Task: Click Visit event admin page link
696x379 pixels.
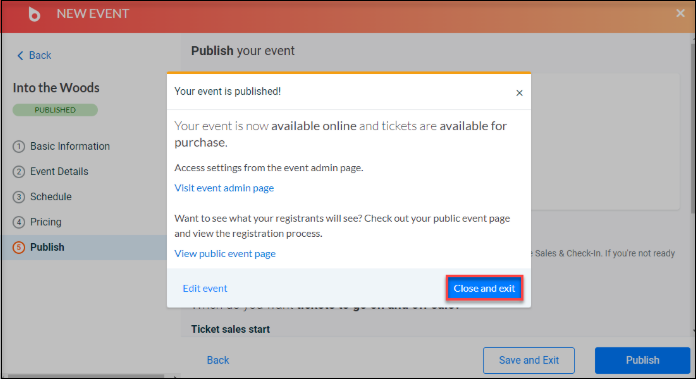Action: click(x=224, y=188)
